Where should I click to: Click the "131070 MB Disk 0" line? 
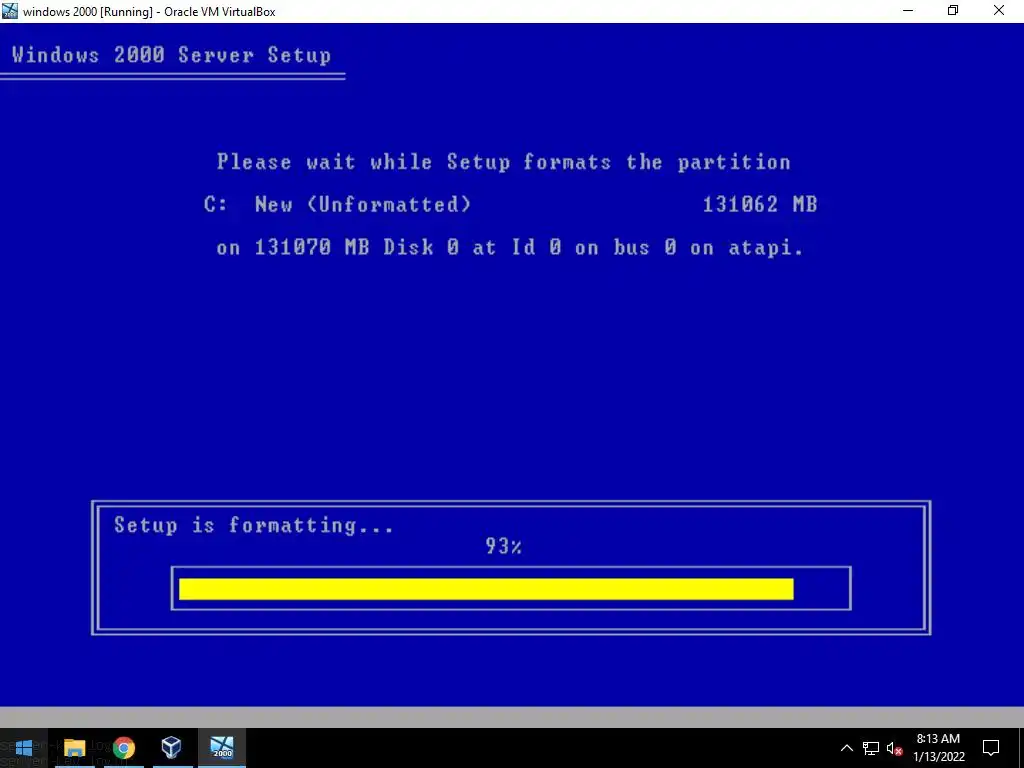(509, 248)
